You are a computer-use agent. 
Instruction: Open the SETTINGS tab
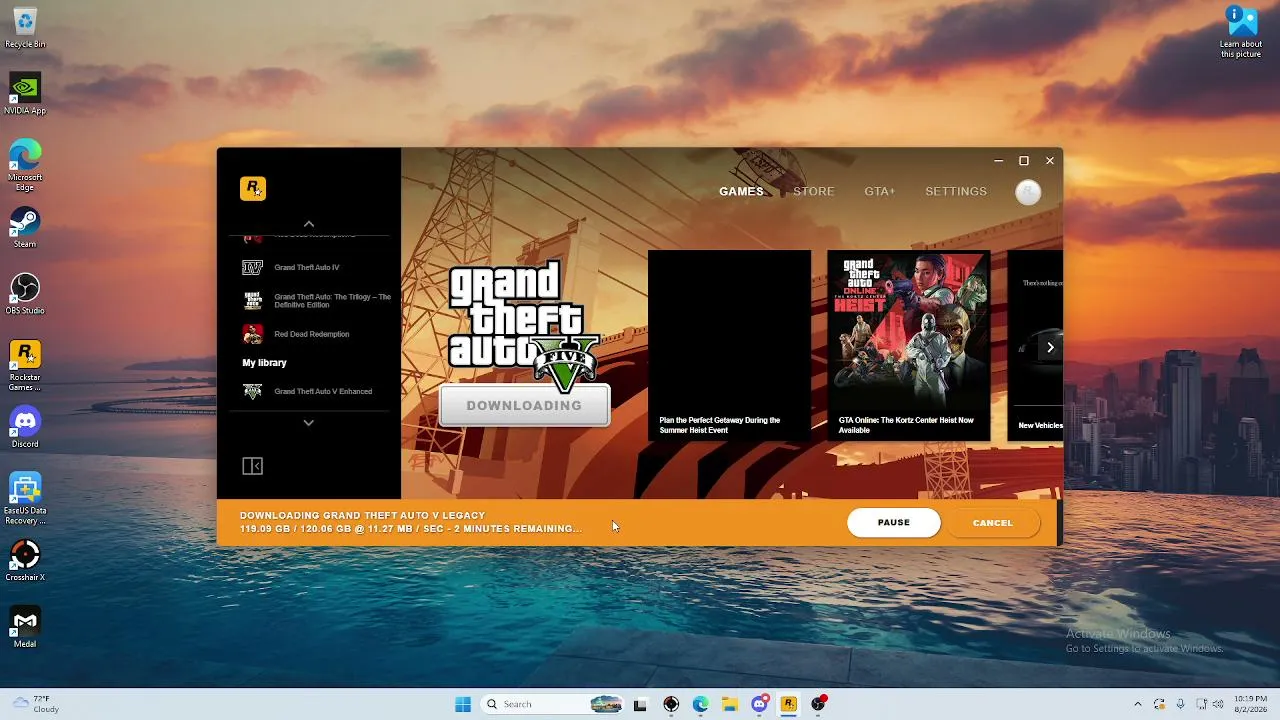pyautogui.click(x=956, y=191)
